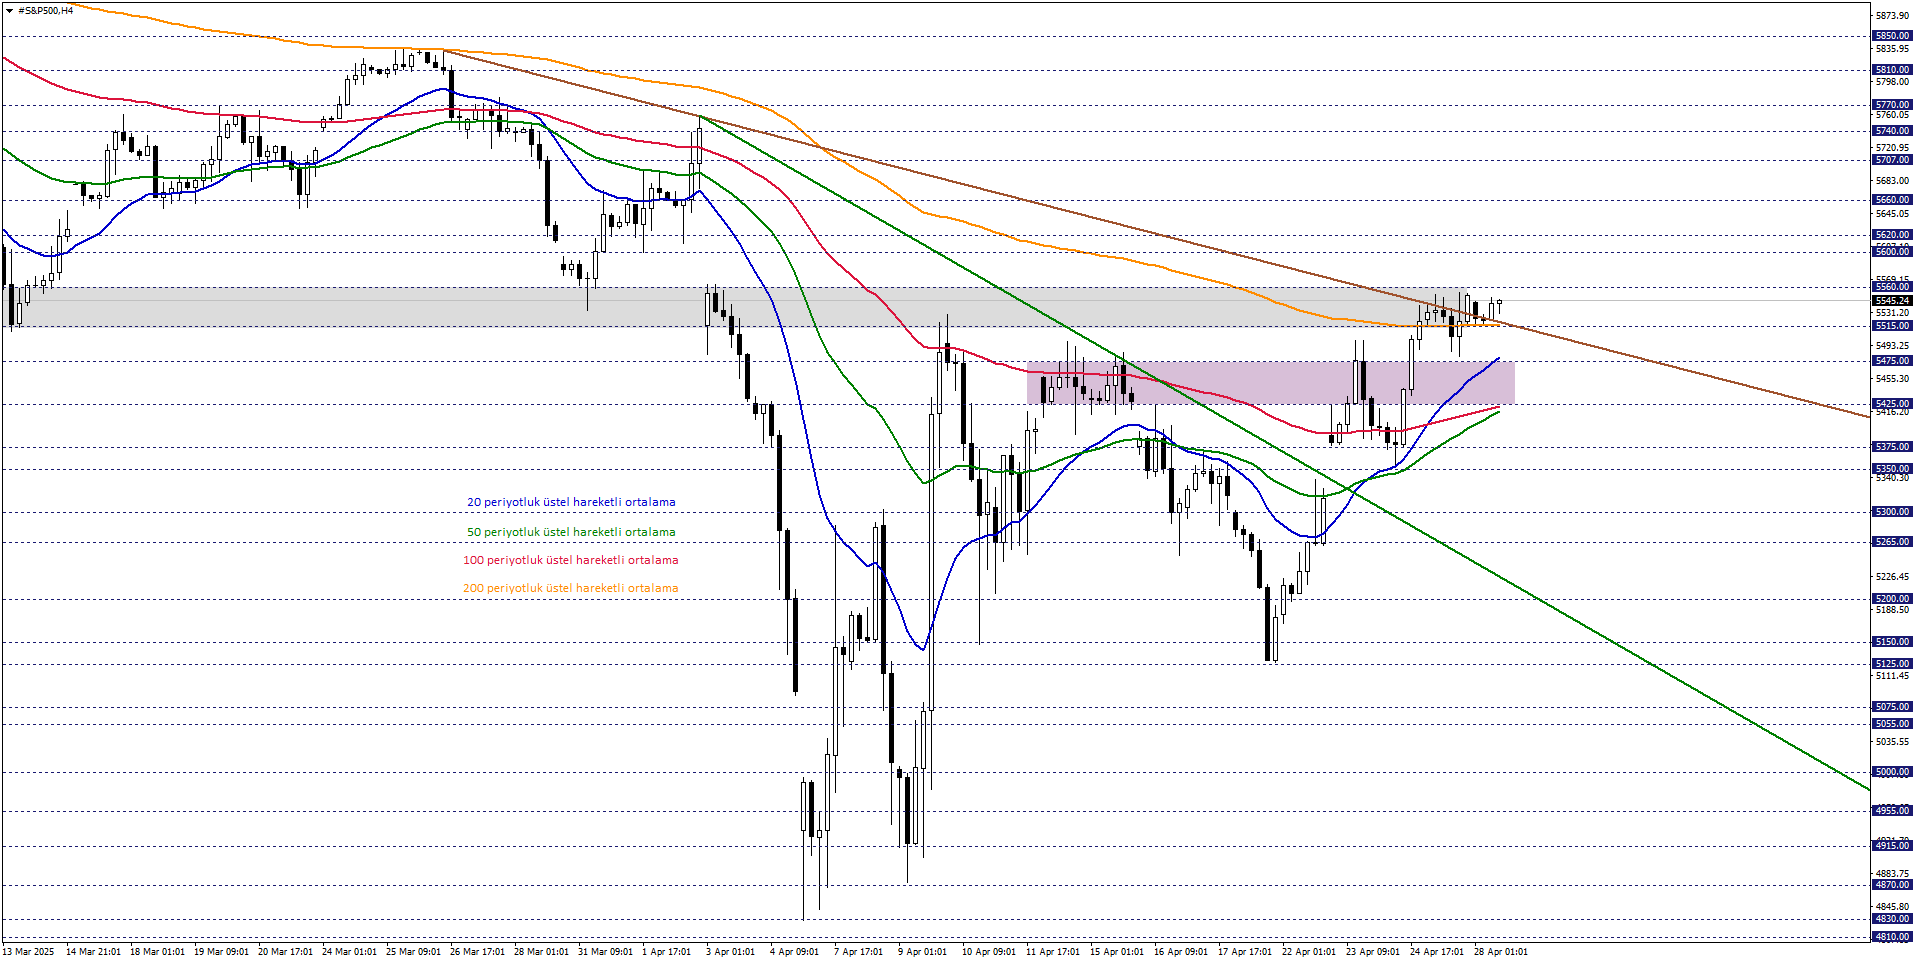Click the 31 Mar 09:01 time axis label
The image size is (1916, 963).
click(x=605, y=952)
